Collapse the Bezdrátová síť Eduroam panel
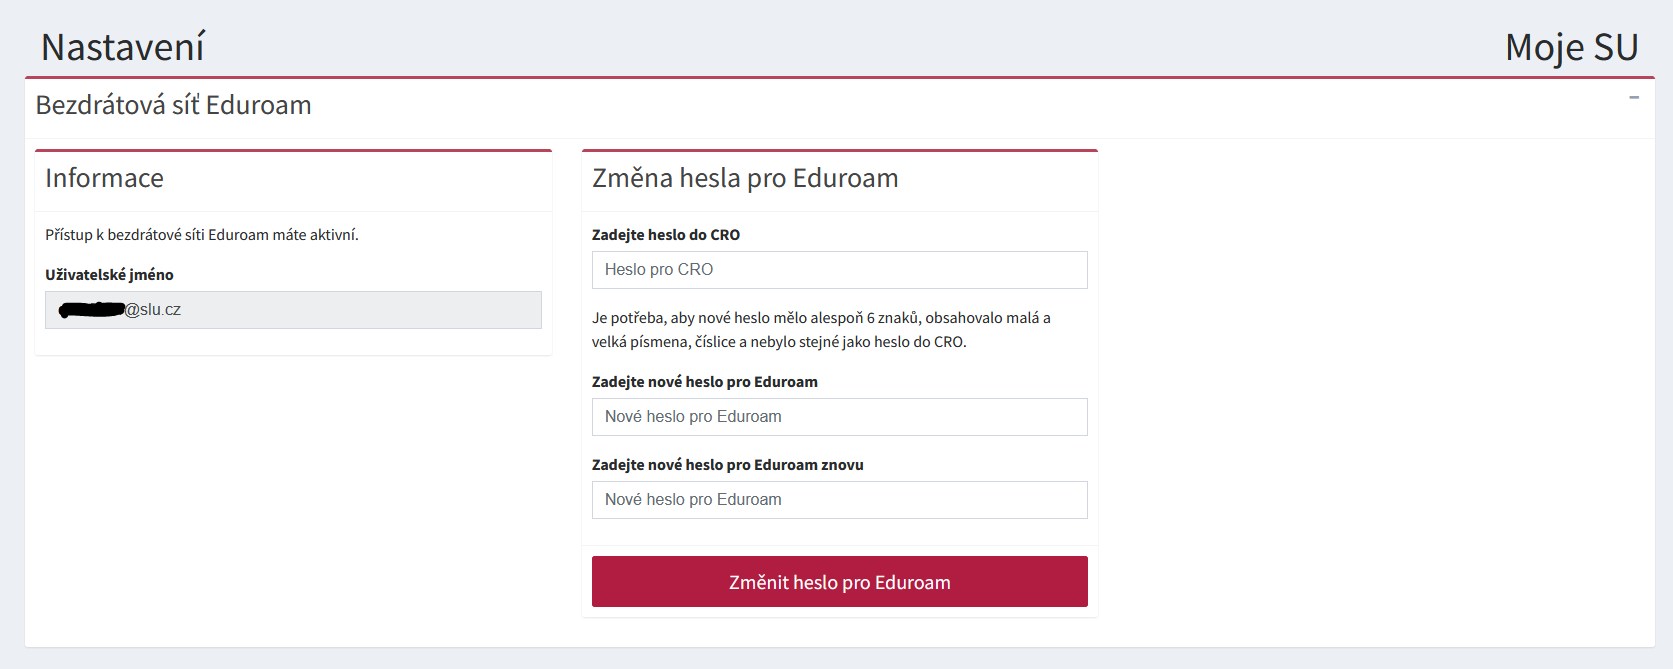1673x669 pixels. point(1634,98)
